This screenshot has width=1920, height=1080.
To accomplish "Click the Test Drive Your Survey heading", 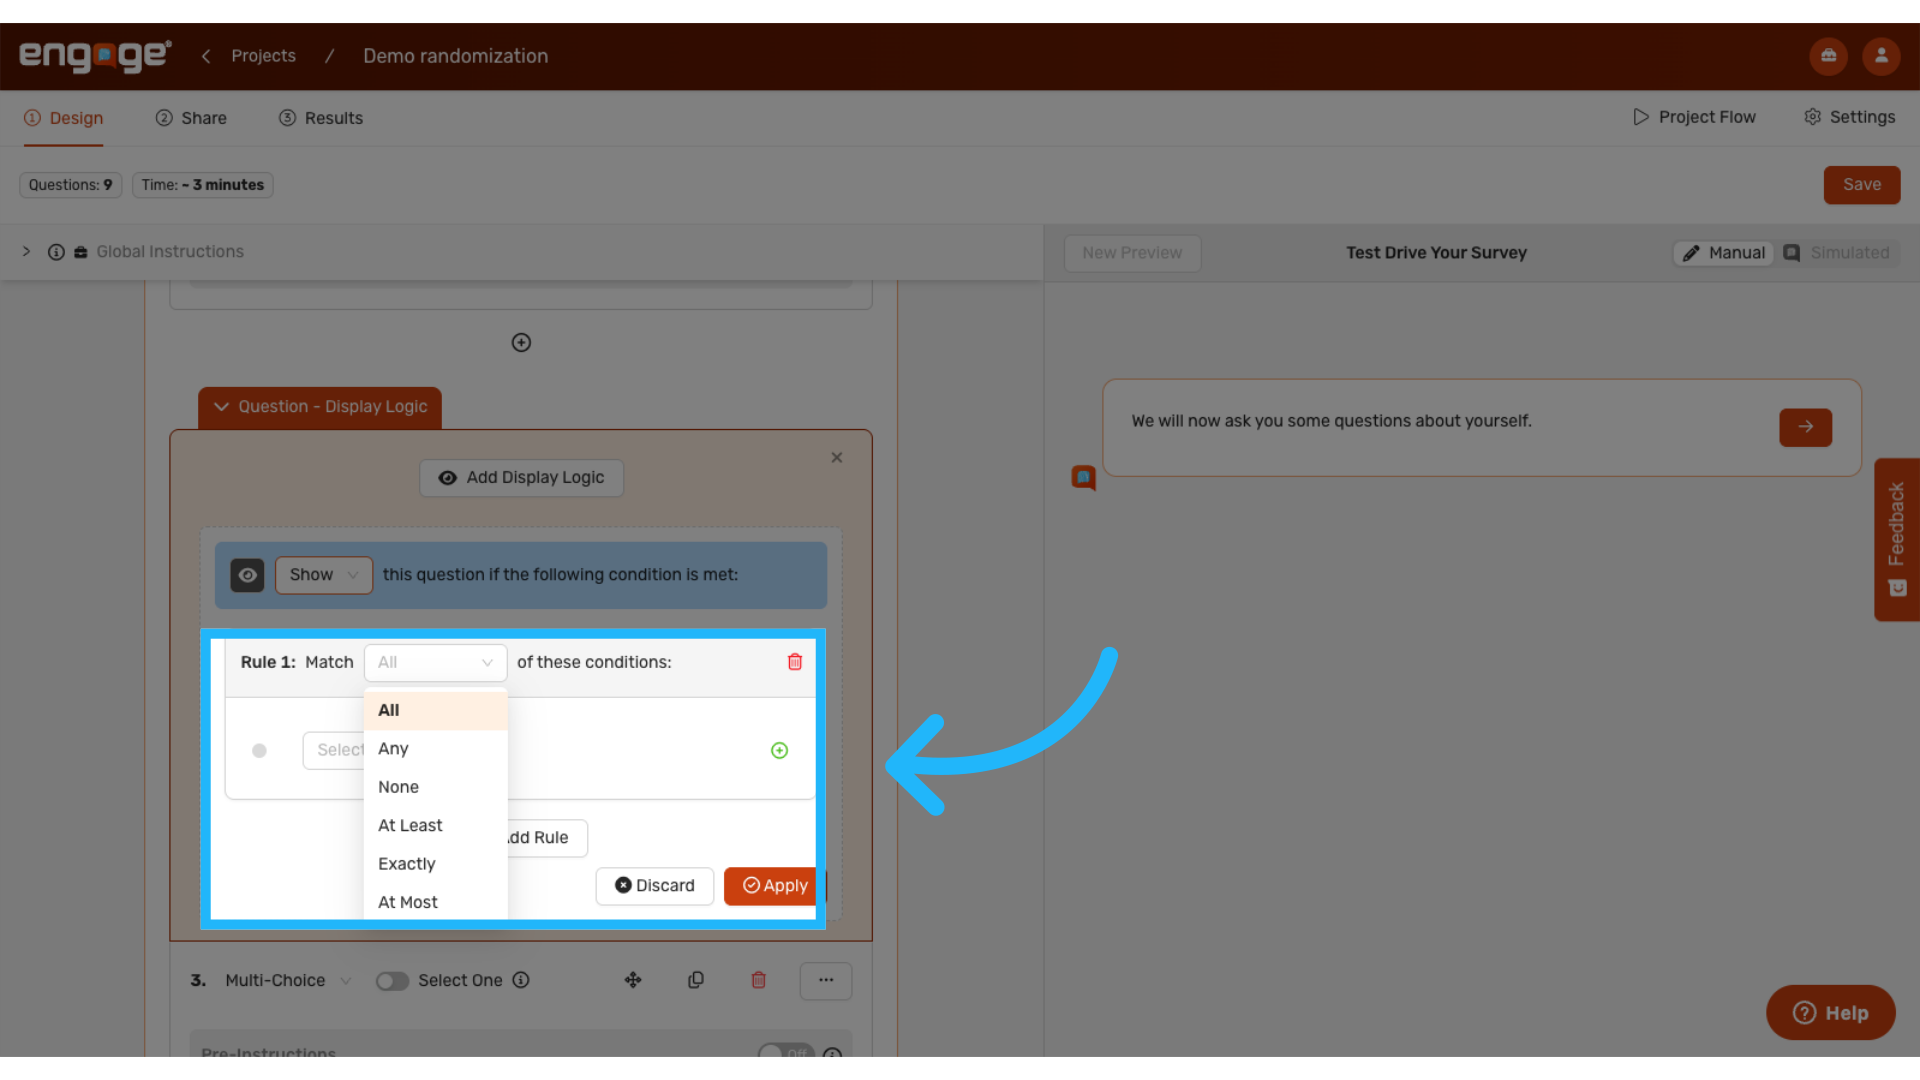I will (1436, 253).
